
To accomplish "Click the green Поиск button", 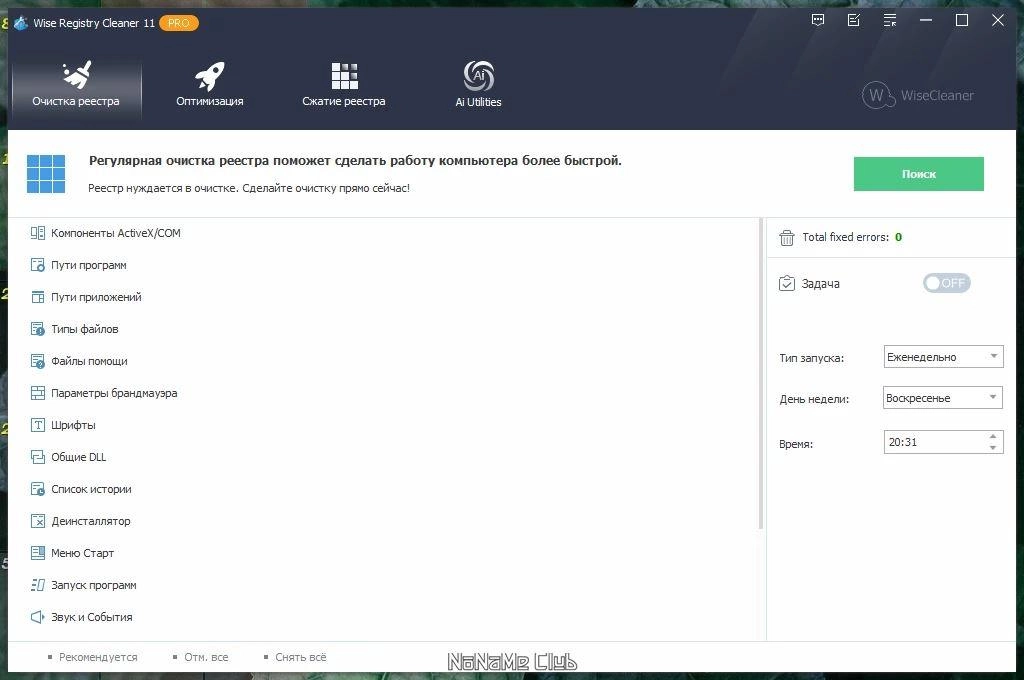I will [918, 174].
